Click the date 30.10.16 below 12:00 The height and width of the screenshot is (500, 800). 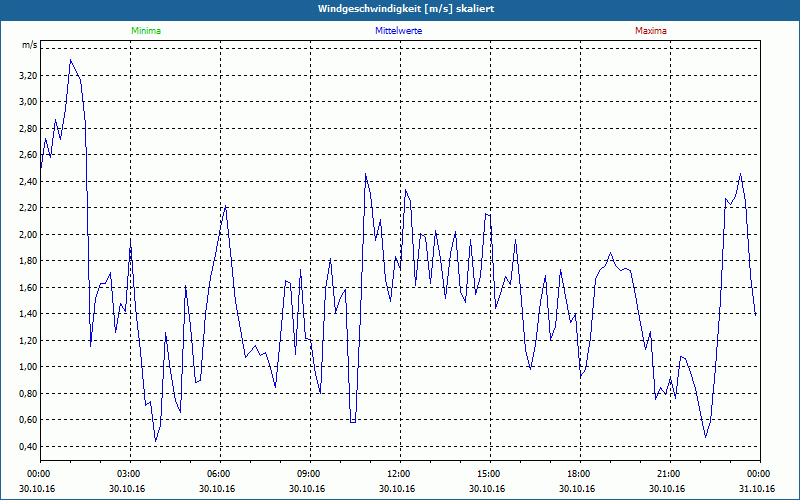(397, 489)
